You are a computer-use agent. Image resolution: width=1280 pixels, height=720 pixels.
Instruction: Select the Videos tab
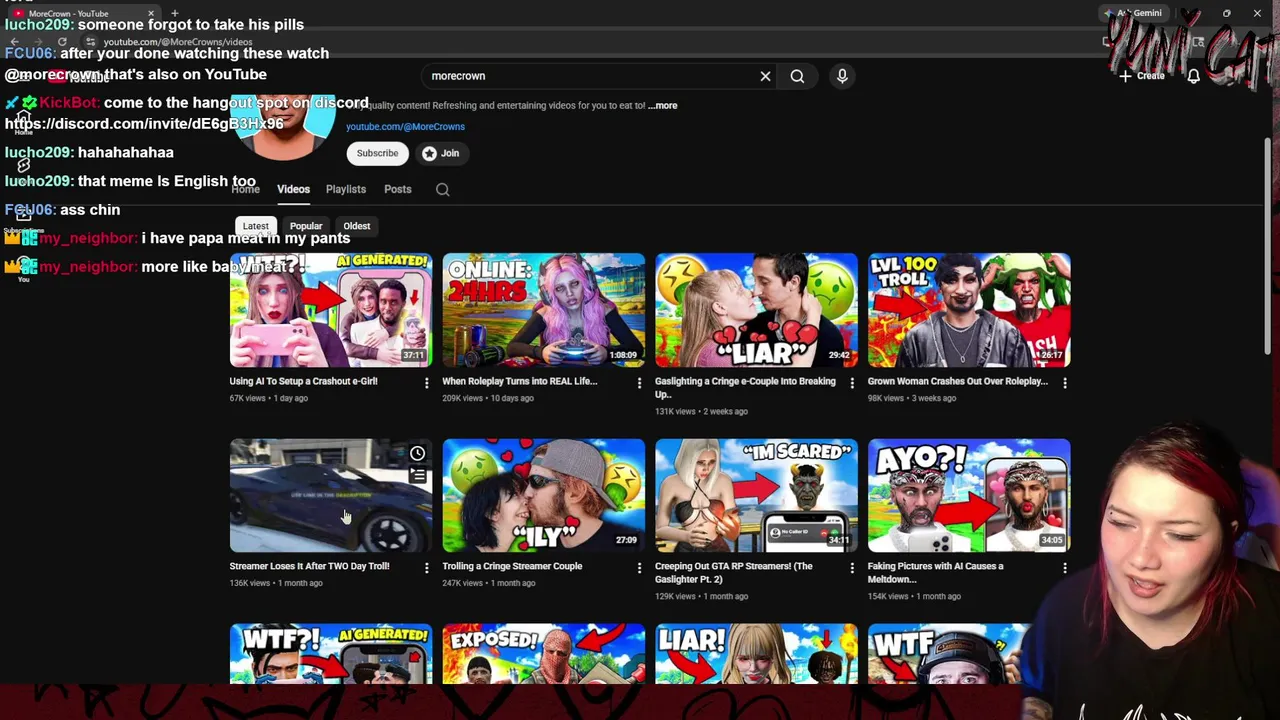293,189
